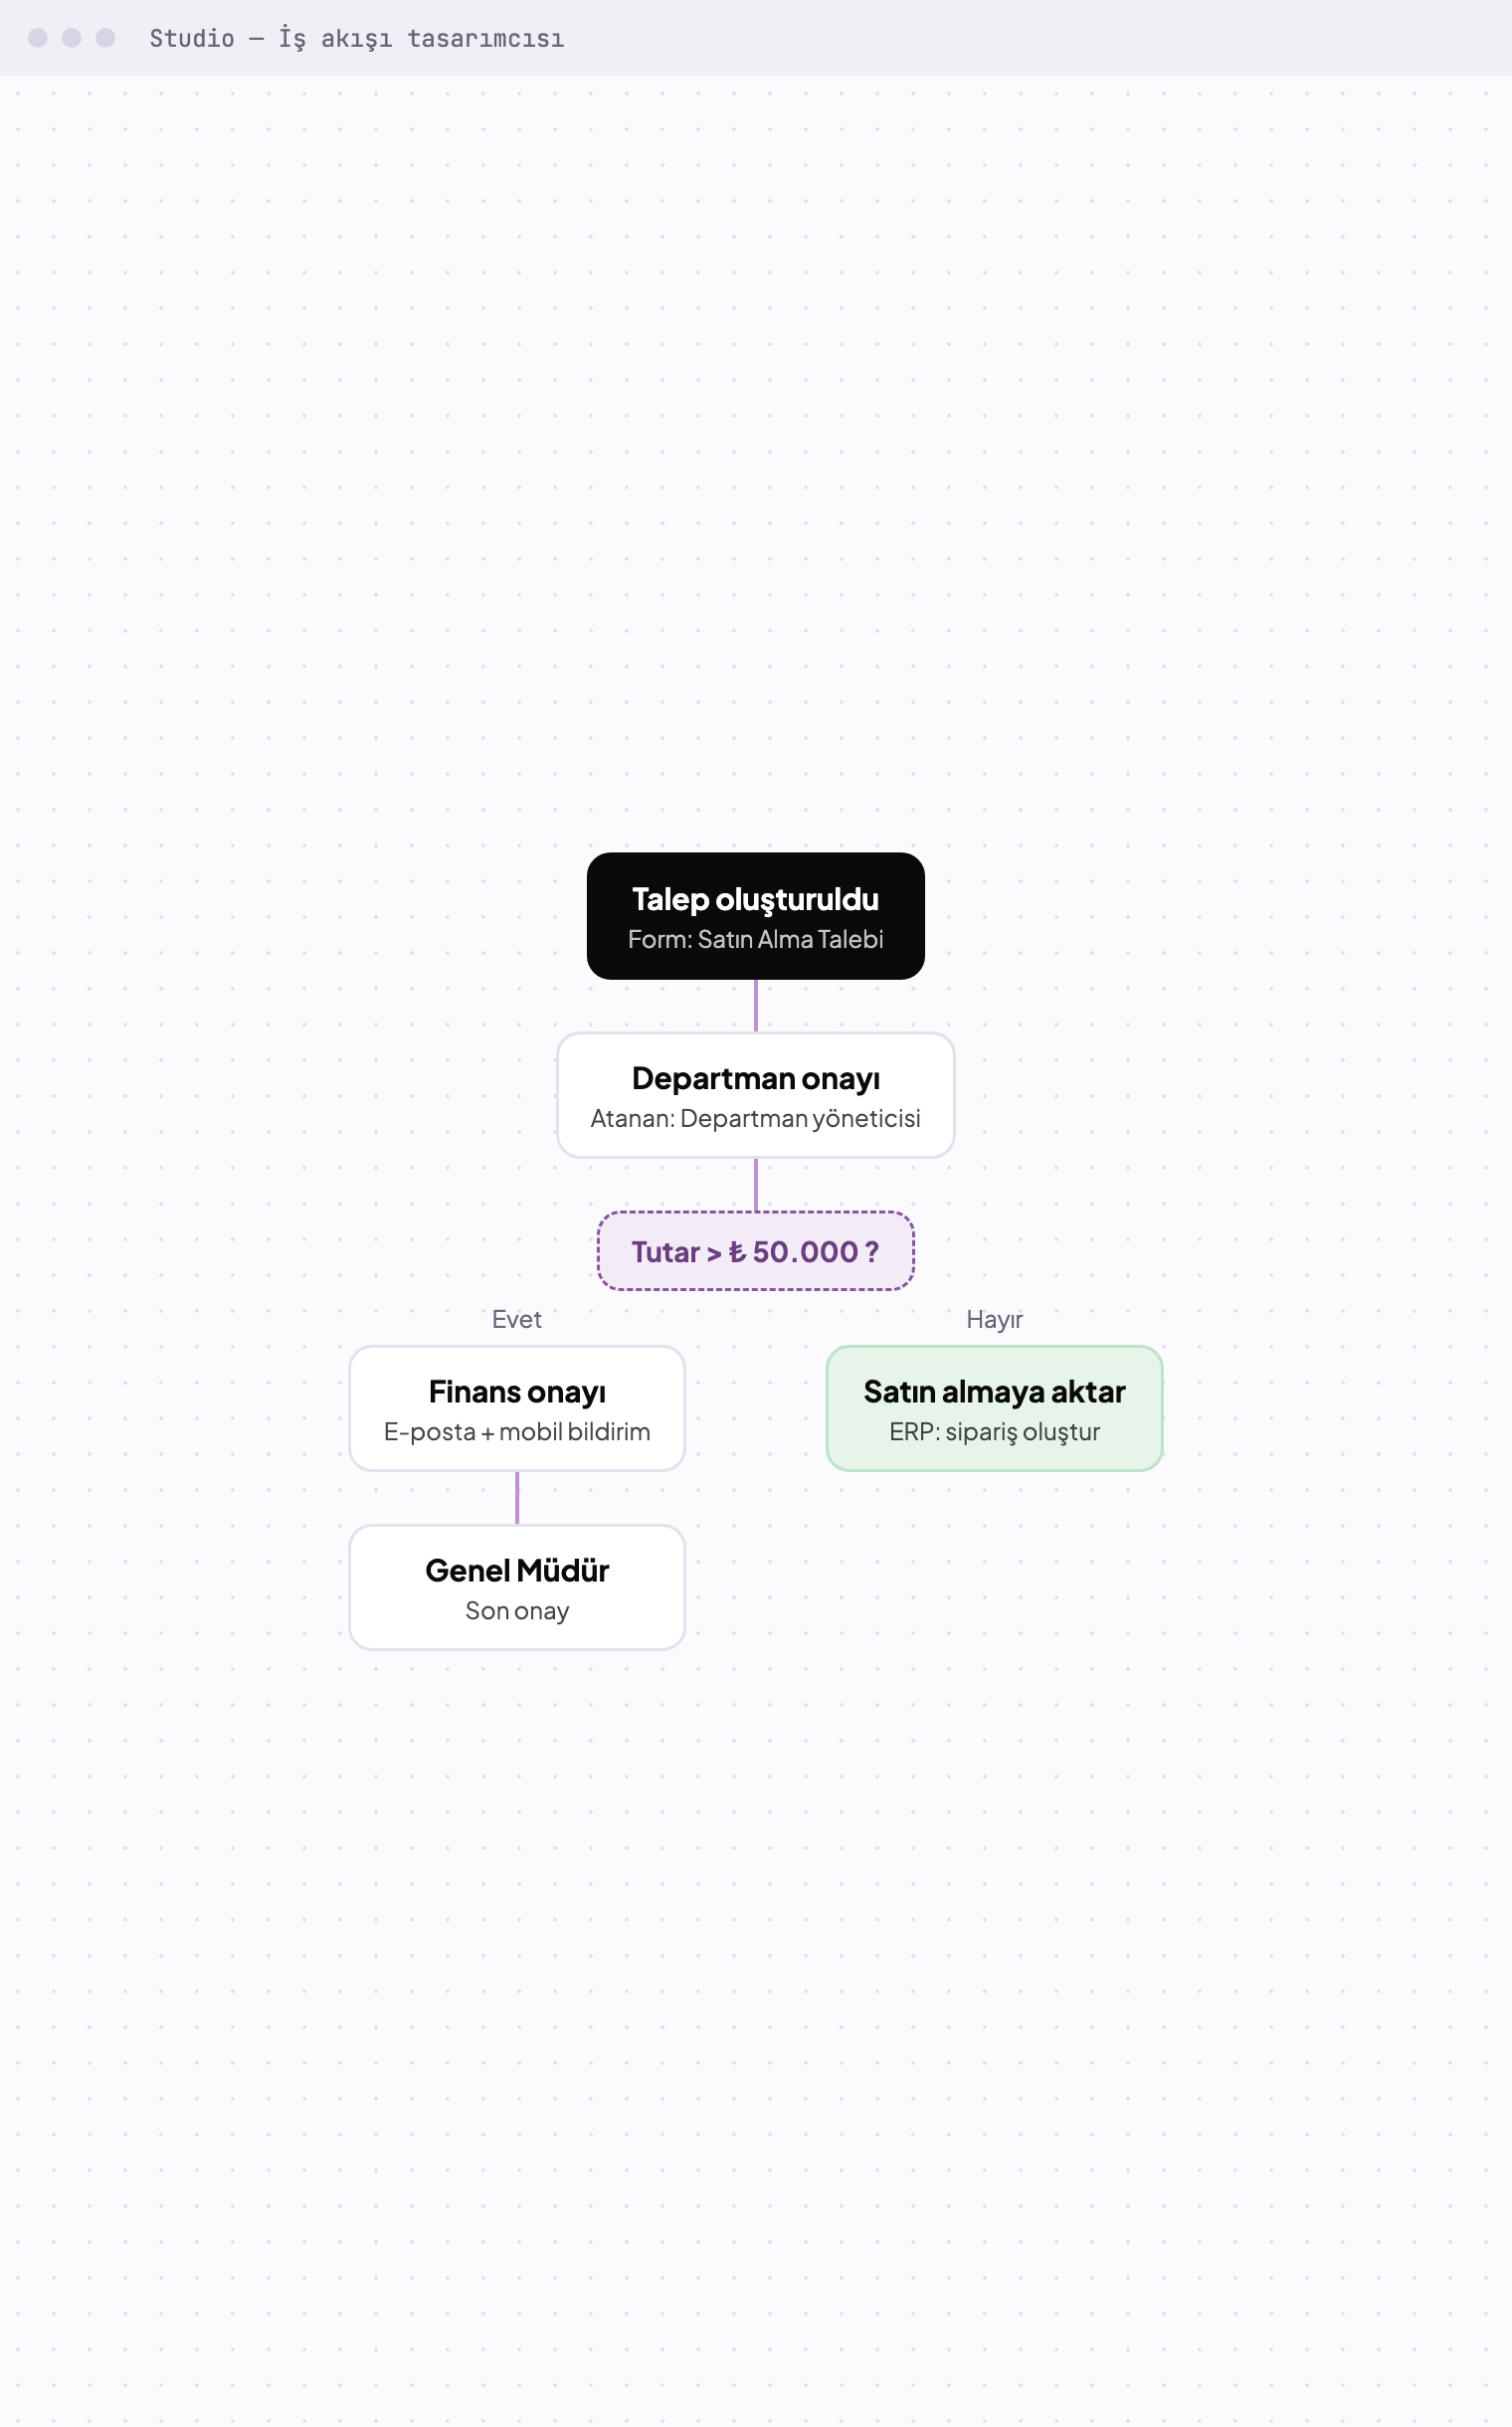Click the middle window control dot

coord(72,38)
